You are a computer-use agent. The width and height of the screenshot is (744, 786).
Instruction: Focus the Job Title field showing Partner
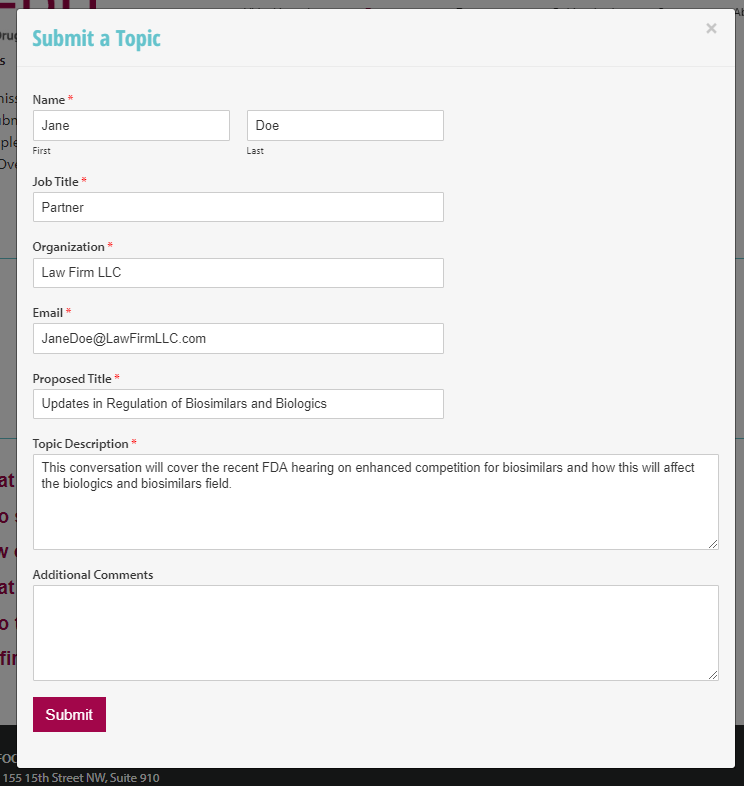[238, 207]
